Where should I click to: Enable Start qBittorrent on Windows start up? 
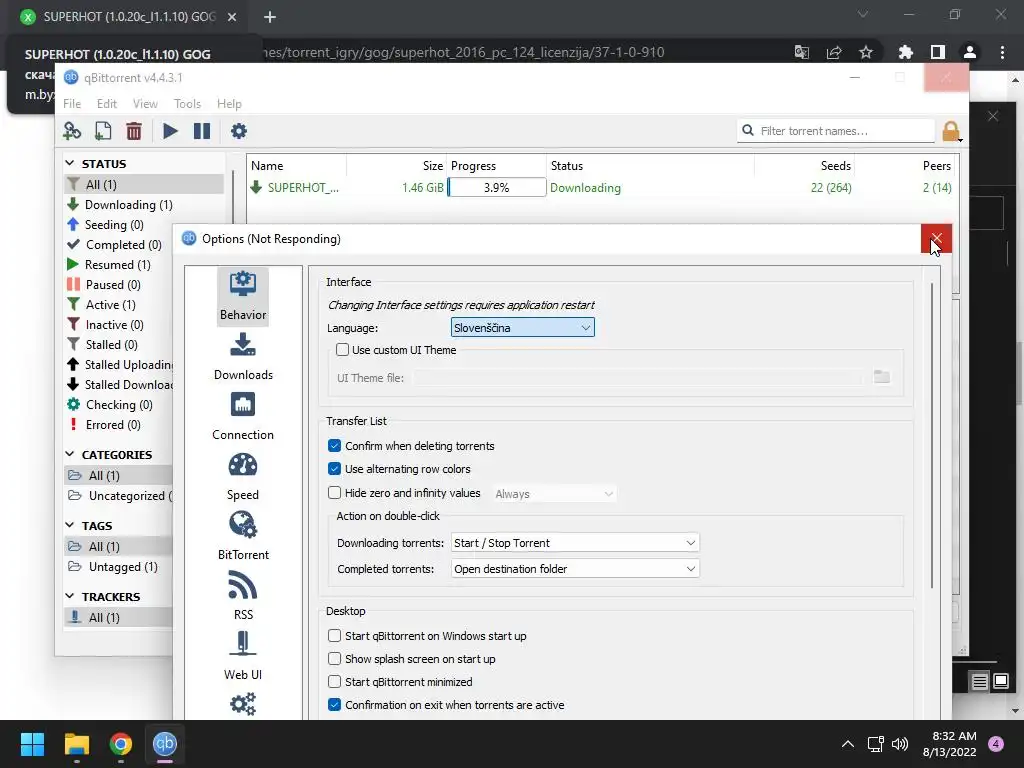pos(334,635)
